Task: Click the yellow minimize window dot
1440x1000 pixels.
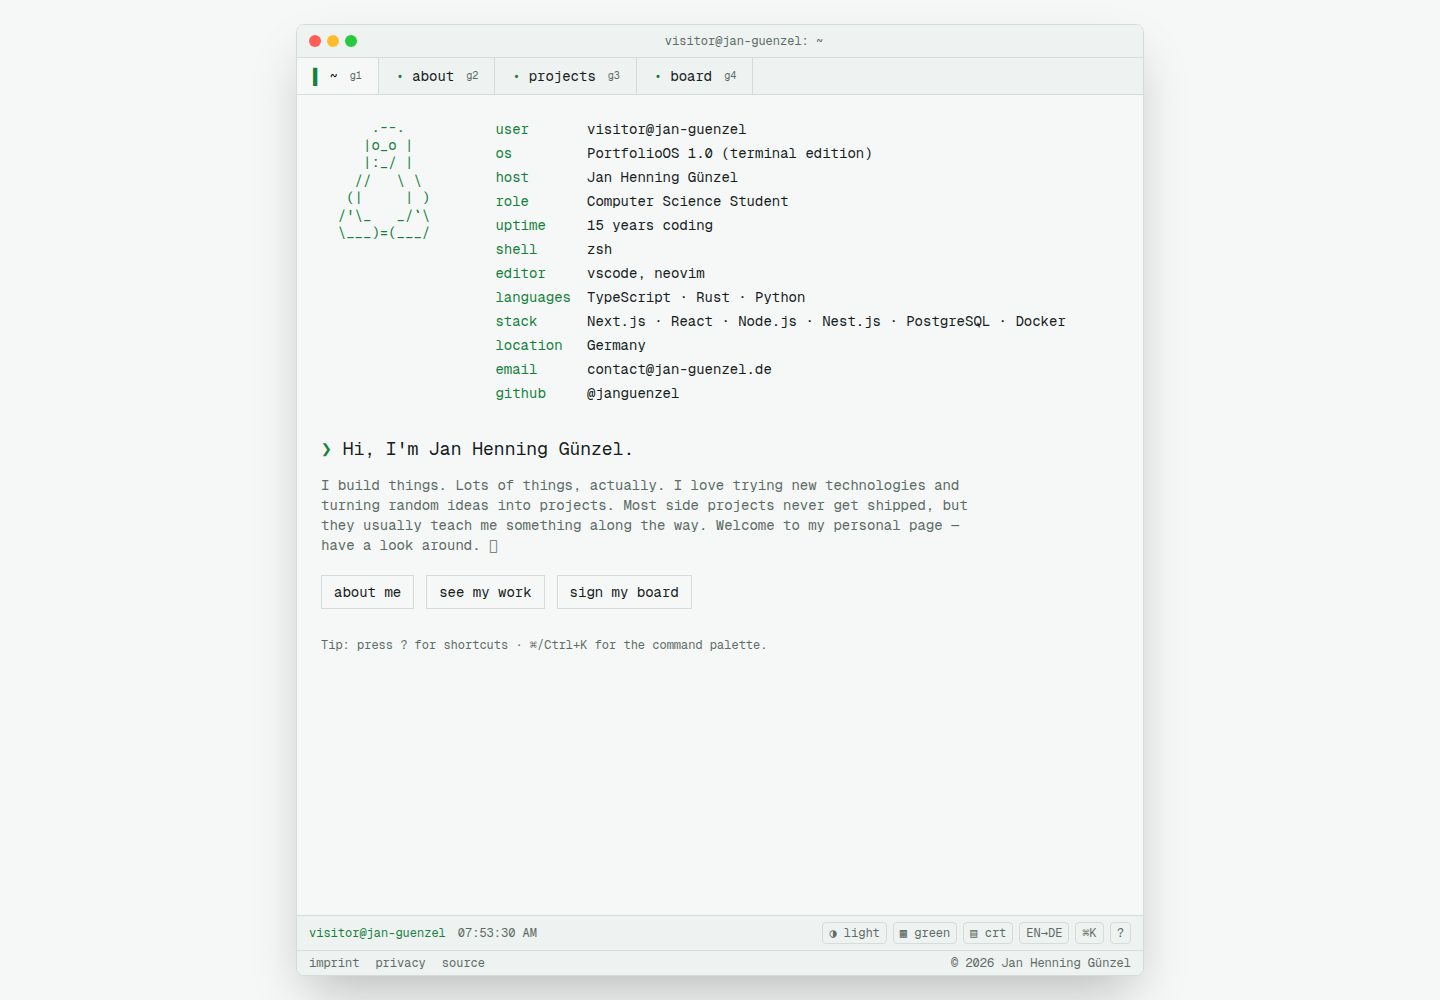Action: coord(333,41)
